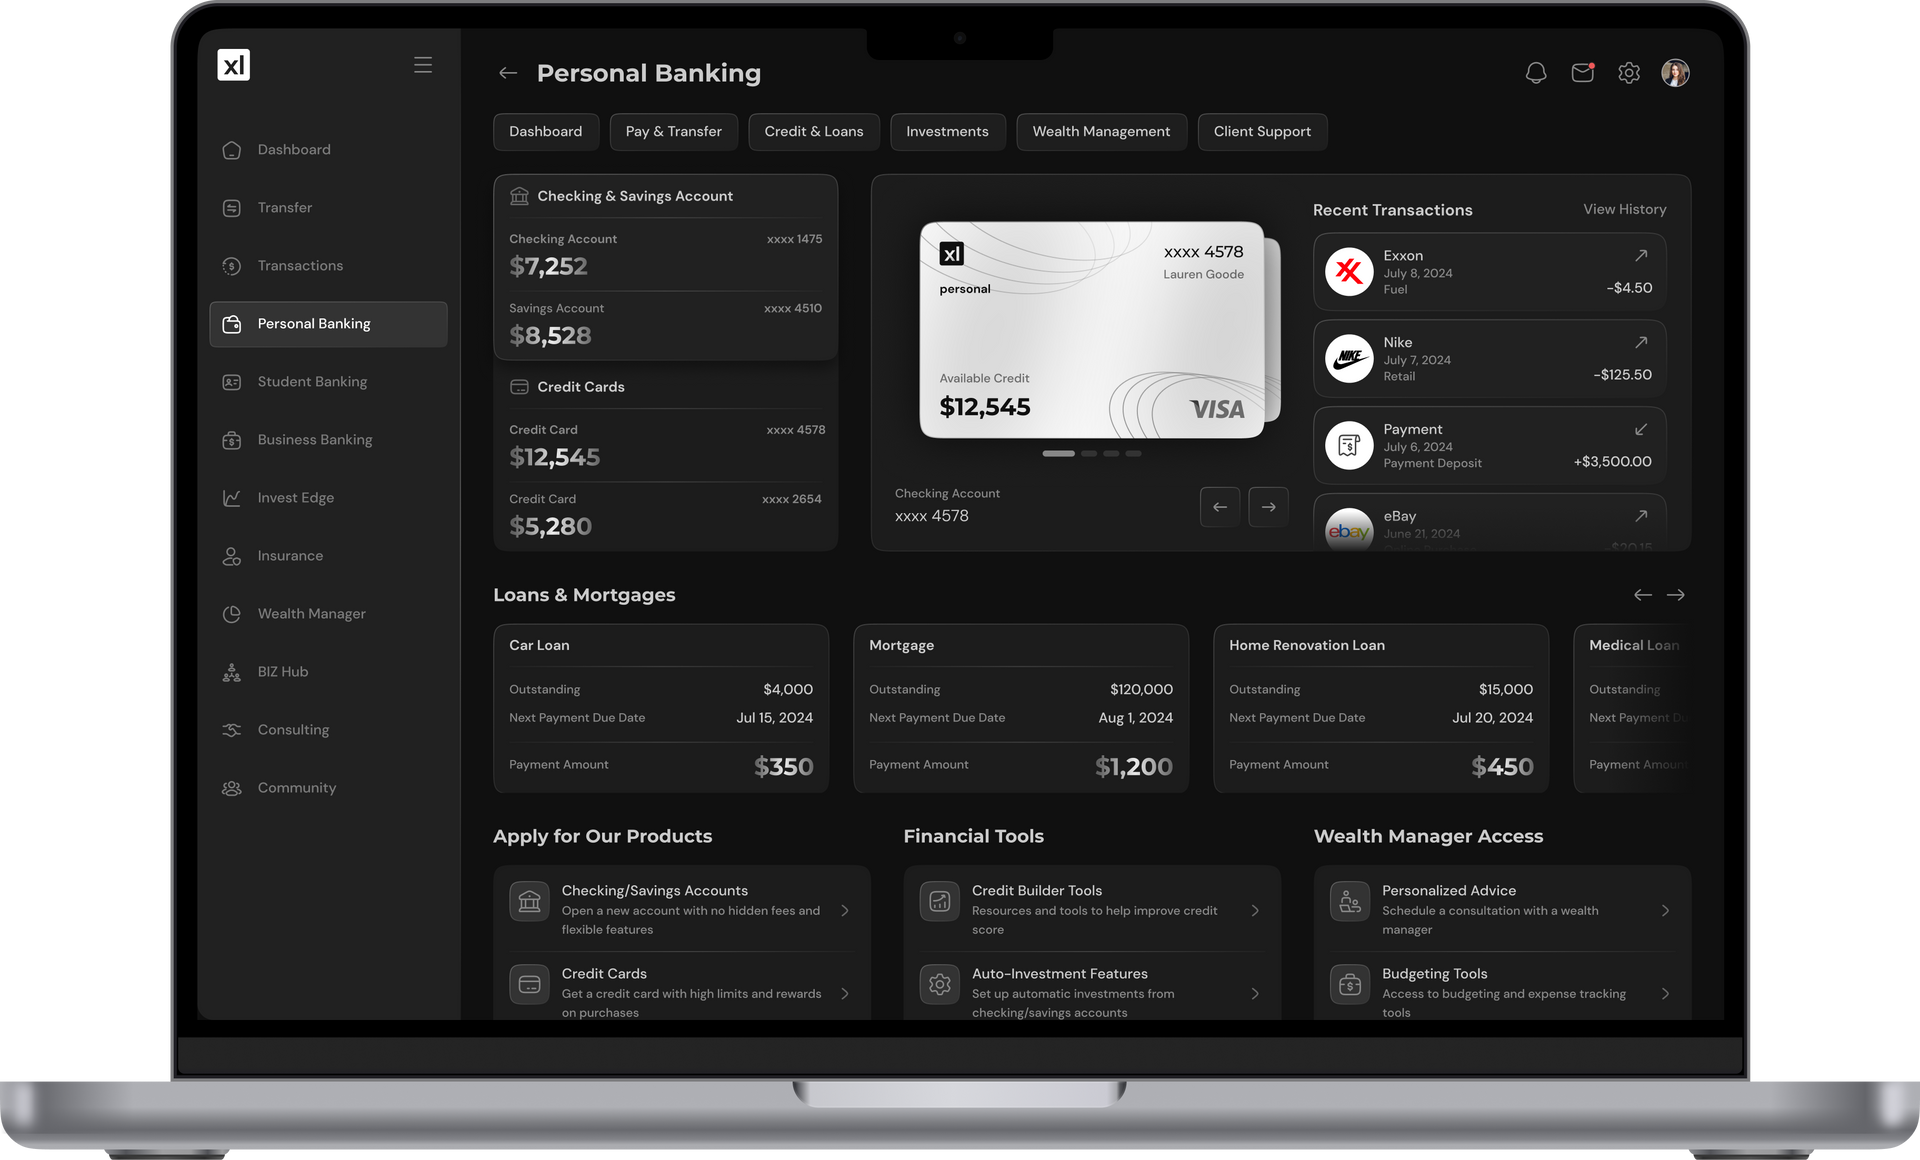
Task: Select Credit Card xxxx 4578 row
Action: click(666, 446)
